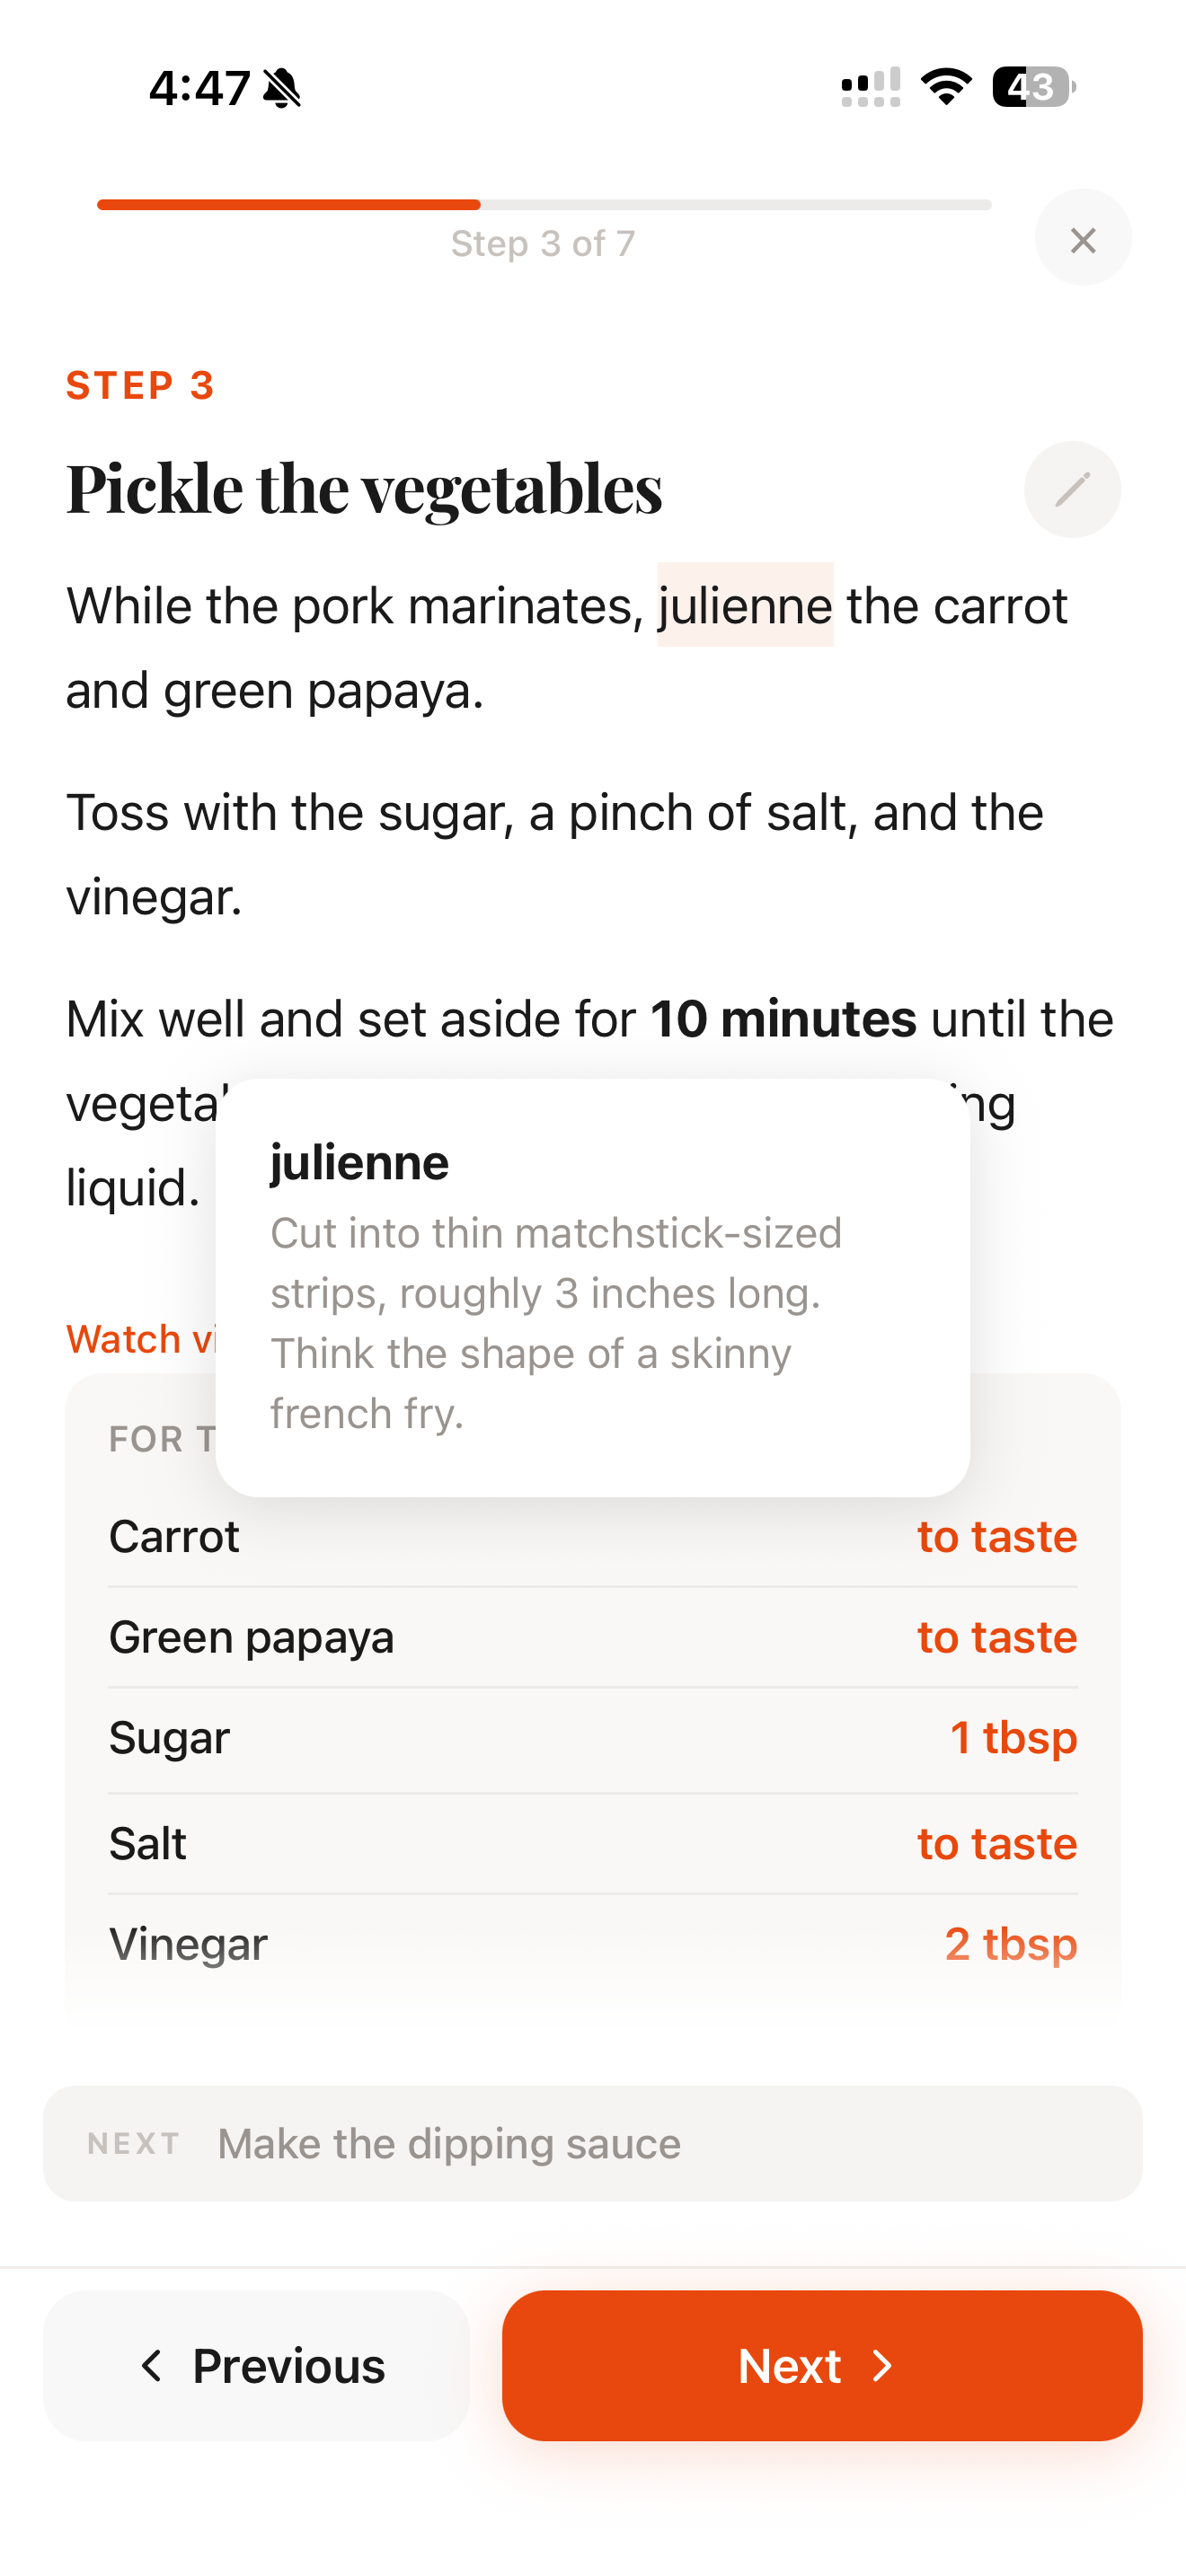This screenshot has width=1186, height=2576.
Task: Tap the Make the dipping sauce preview
Action: (x=592, y=2143)
